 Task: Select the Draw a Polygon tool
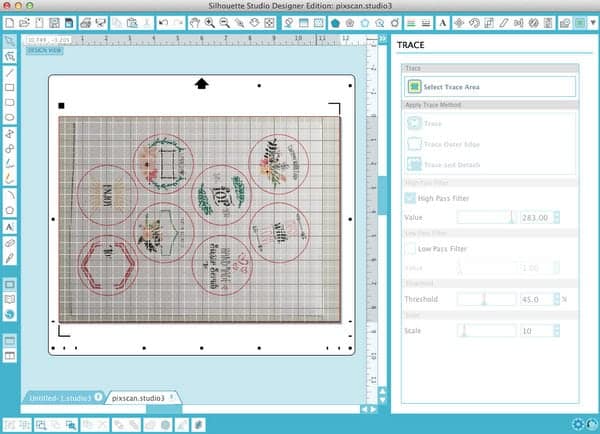[x=10, y=134]
